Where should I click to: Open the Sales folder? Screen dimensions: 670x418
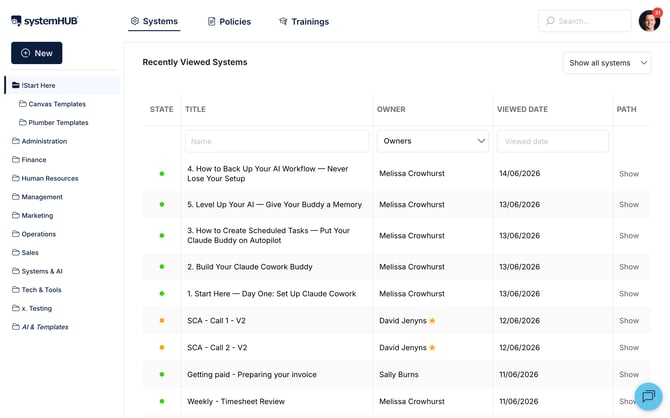pyautogui.click(x=25, y=253)
